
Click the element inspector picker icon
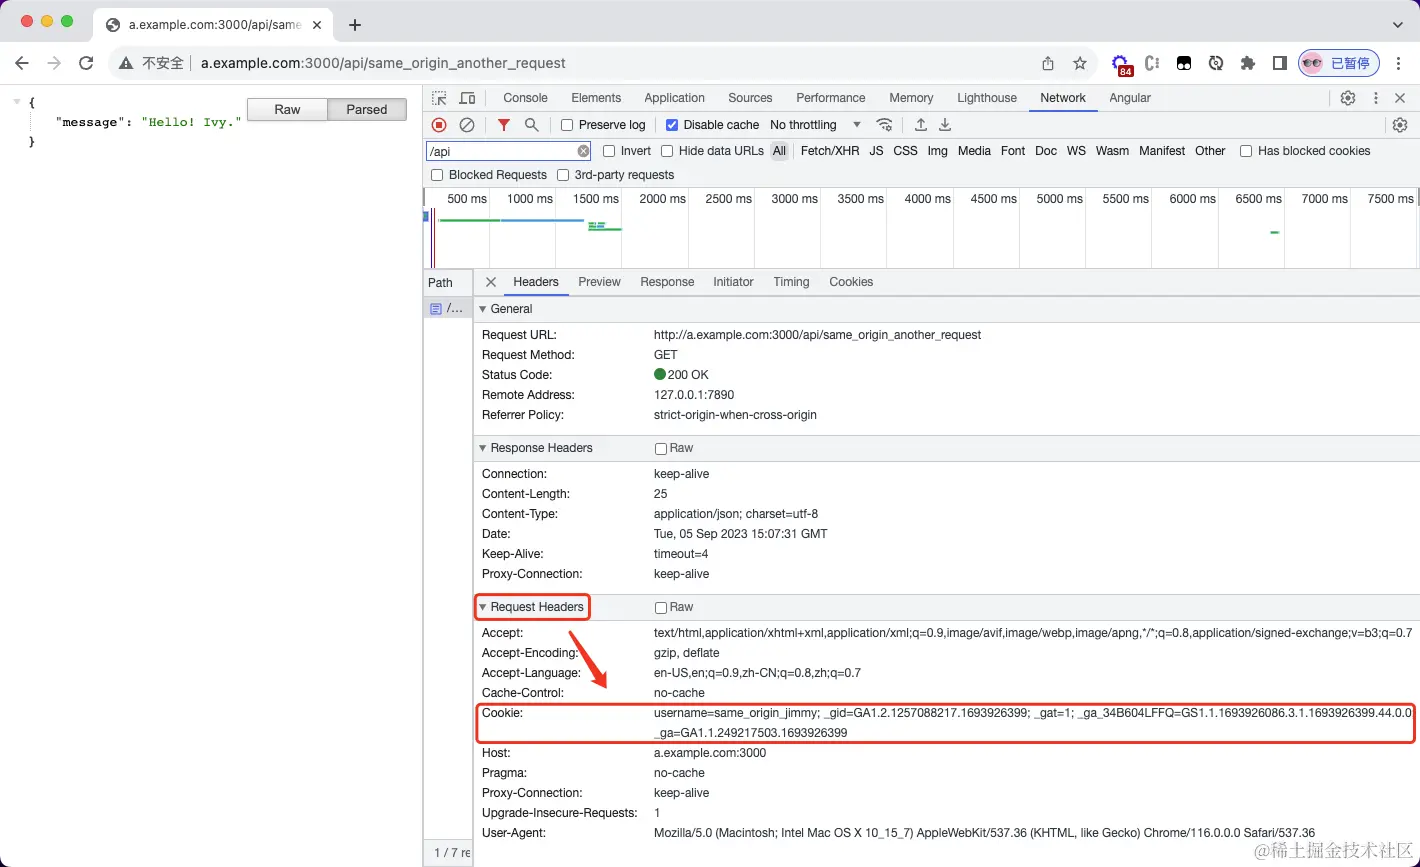439,98
